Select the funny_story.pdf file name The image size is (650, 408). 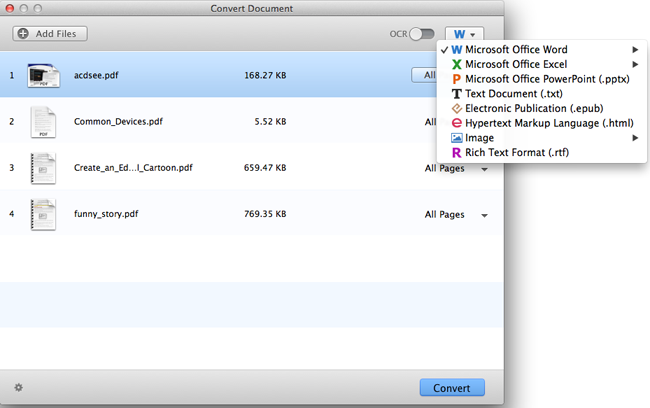click(106, 214)
